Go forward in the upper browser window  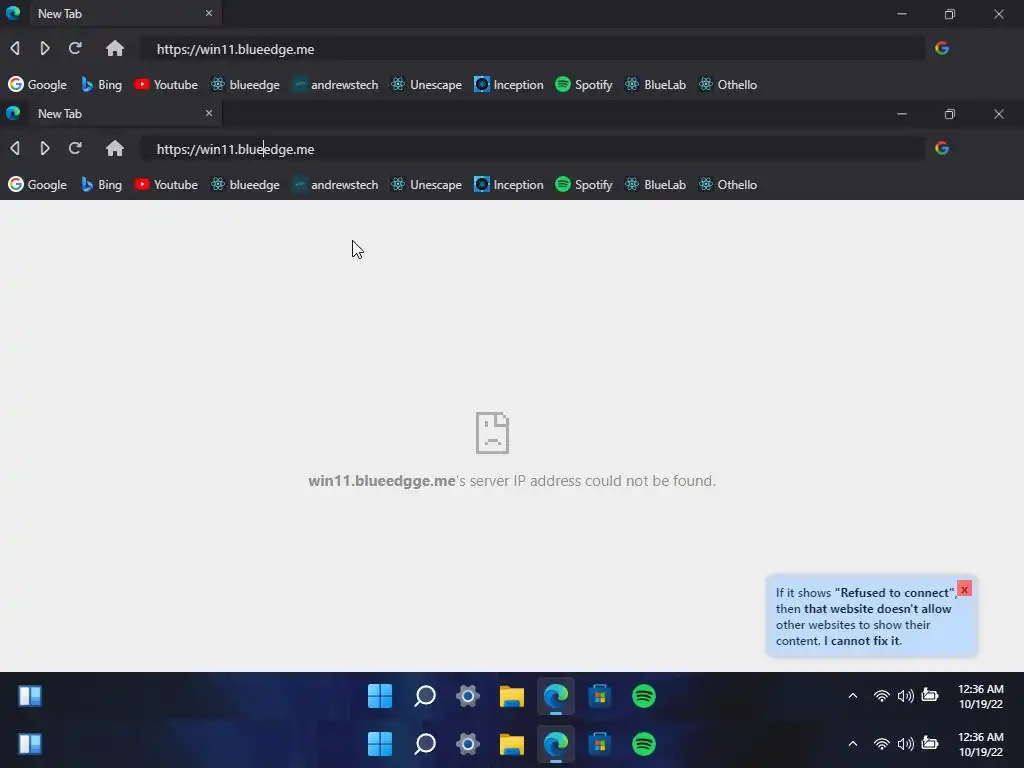[44, 48]
